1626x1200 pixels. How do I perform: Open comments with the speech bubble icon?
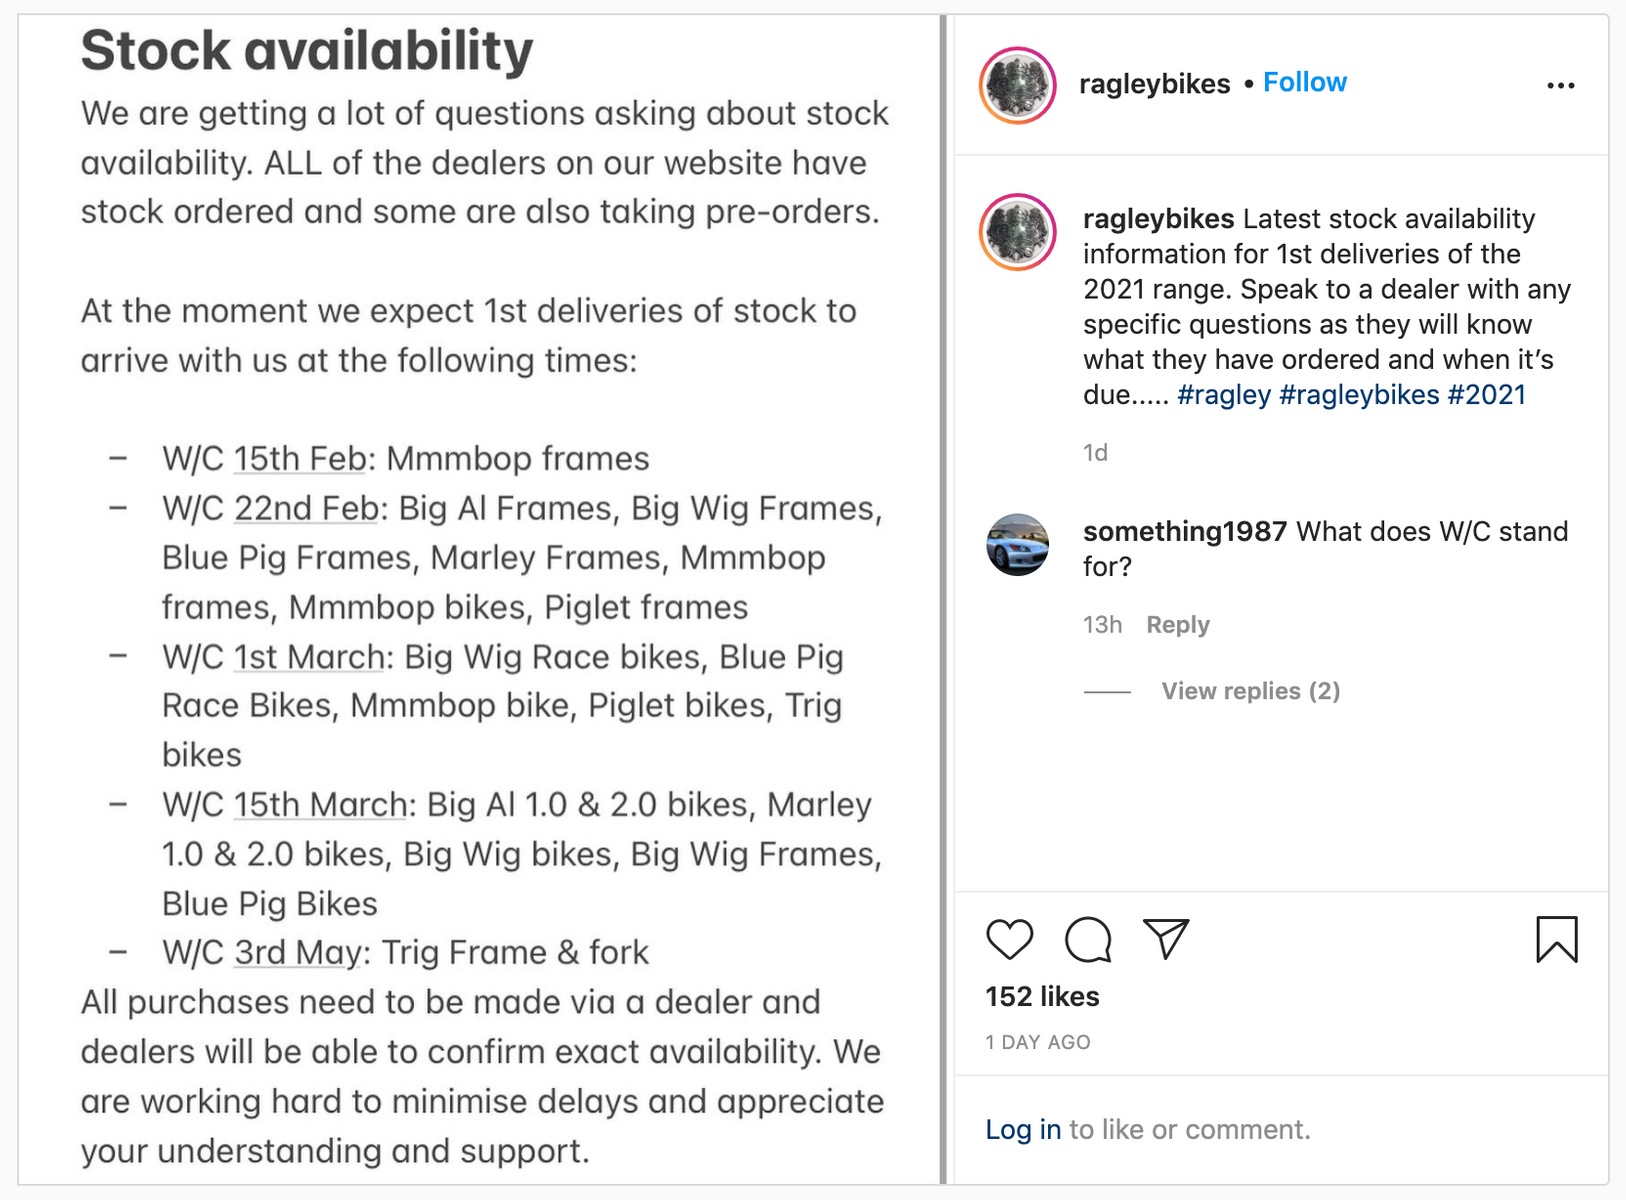tap(1088, 940)
